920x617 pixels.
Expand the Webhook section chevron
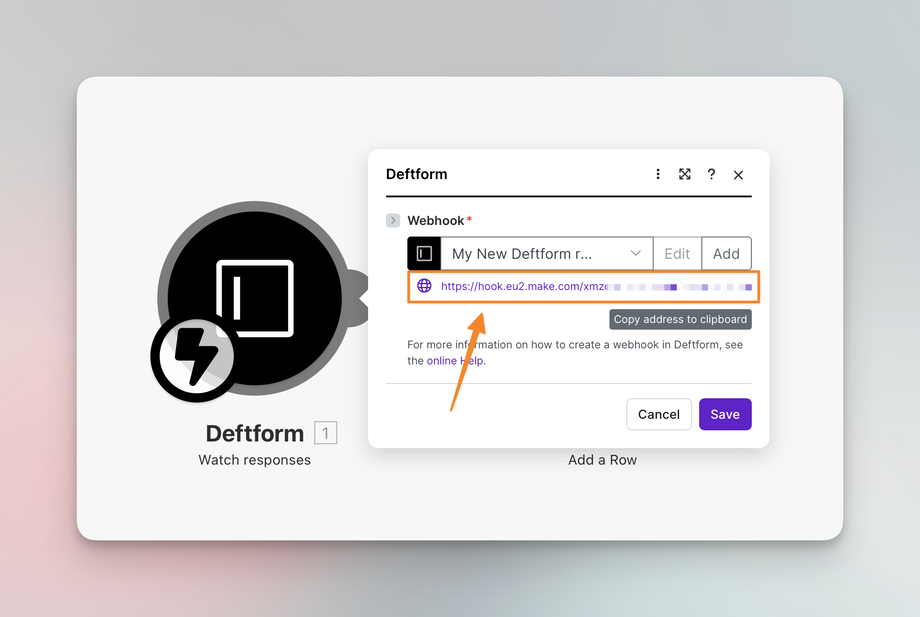point(393,221)
